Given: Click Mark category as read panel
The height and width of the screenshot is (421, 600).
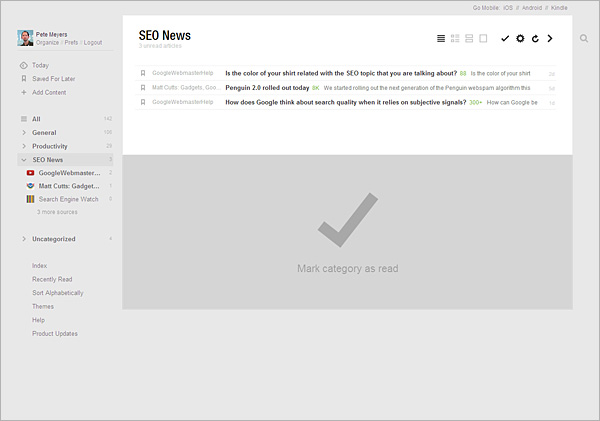Looking at the screenshot, I should [x=347, y=232].
